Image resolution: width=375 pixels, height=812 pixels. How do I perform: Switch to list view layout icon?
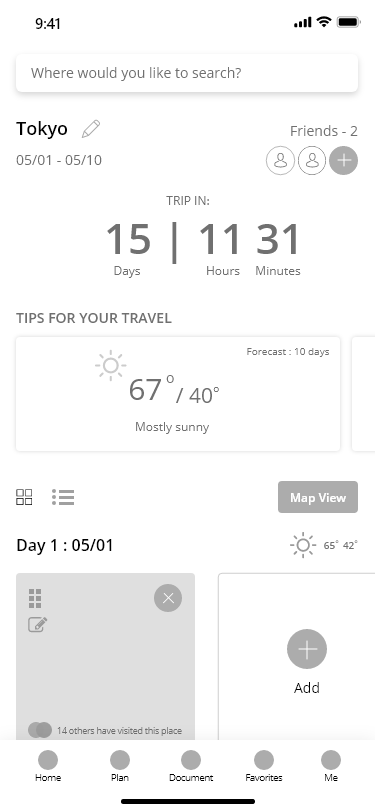click(63, 497)
